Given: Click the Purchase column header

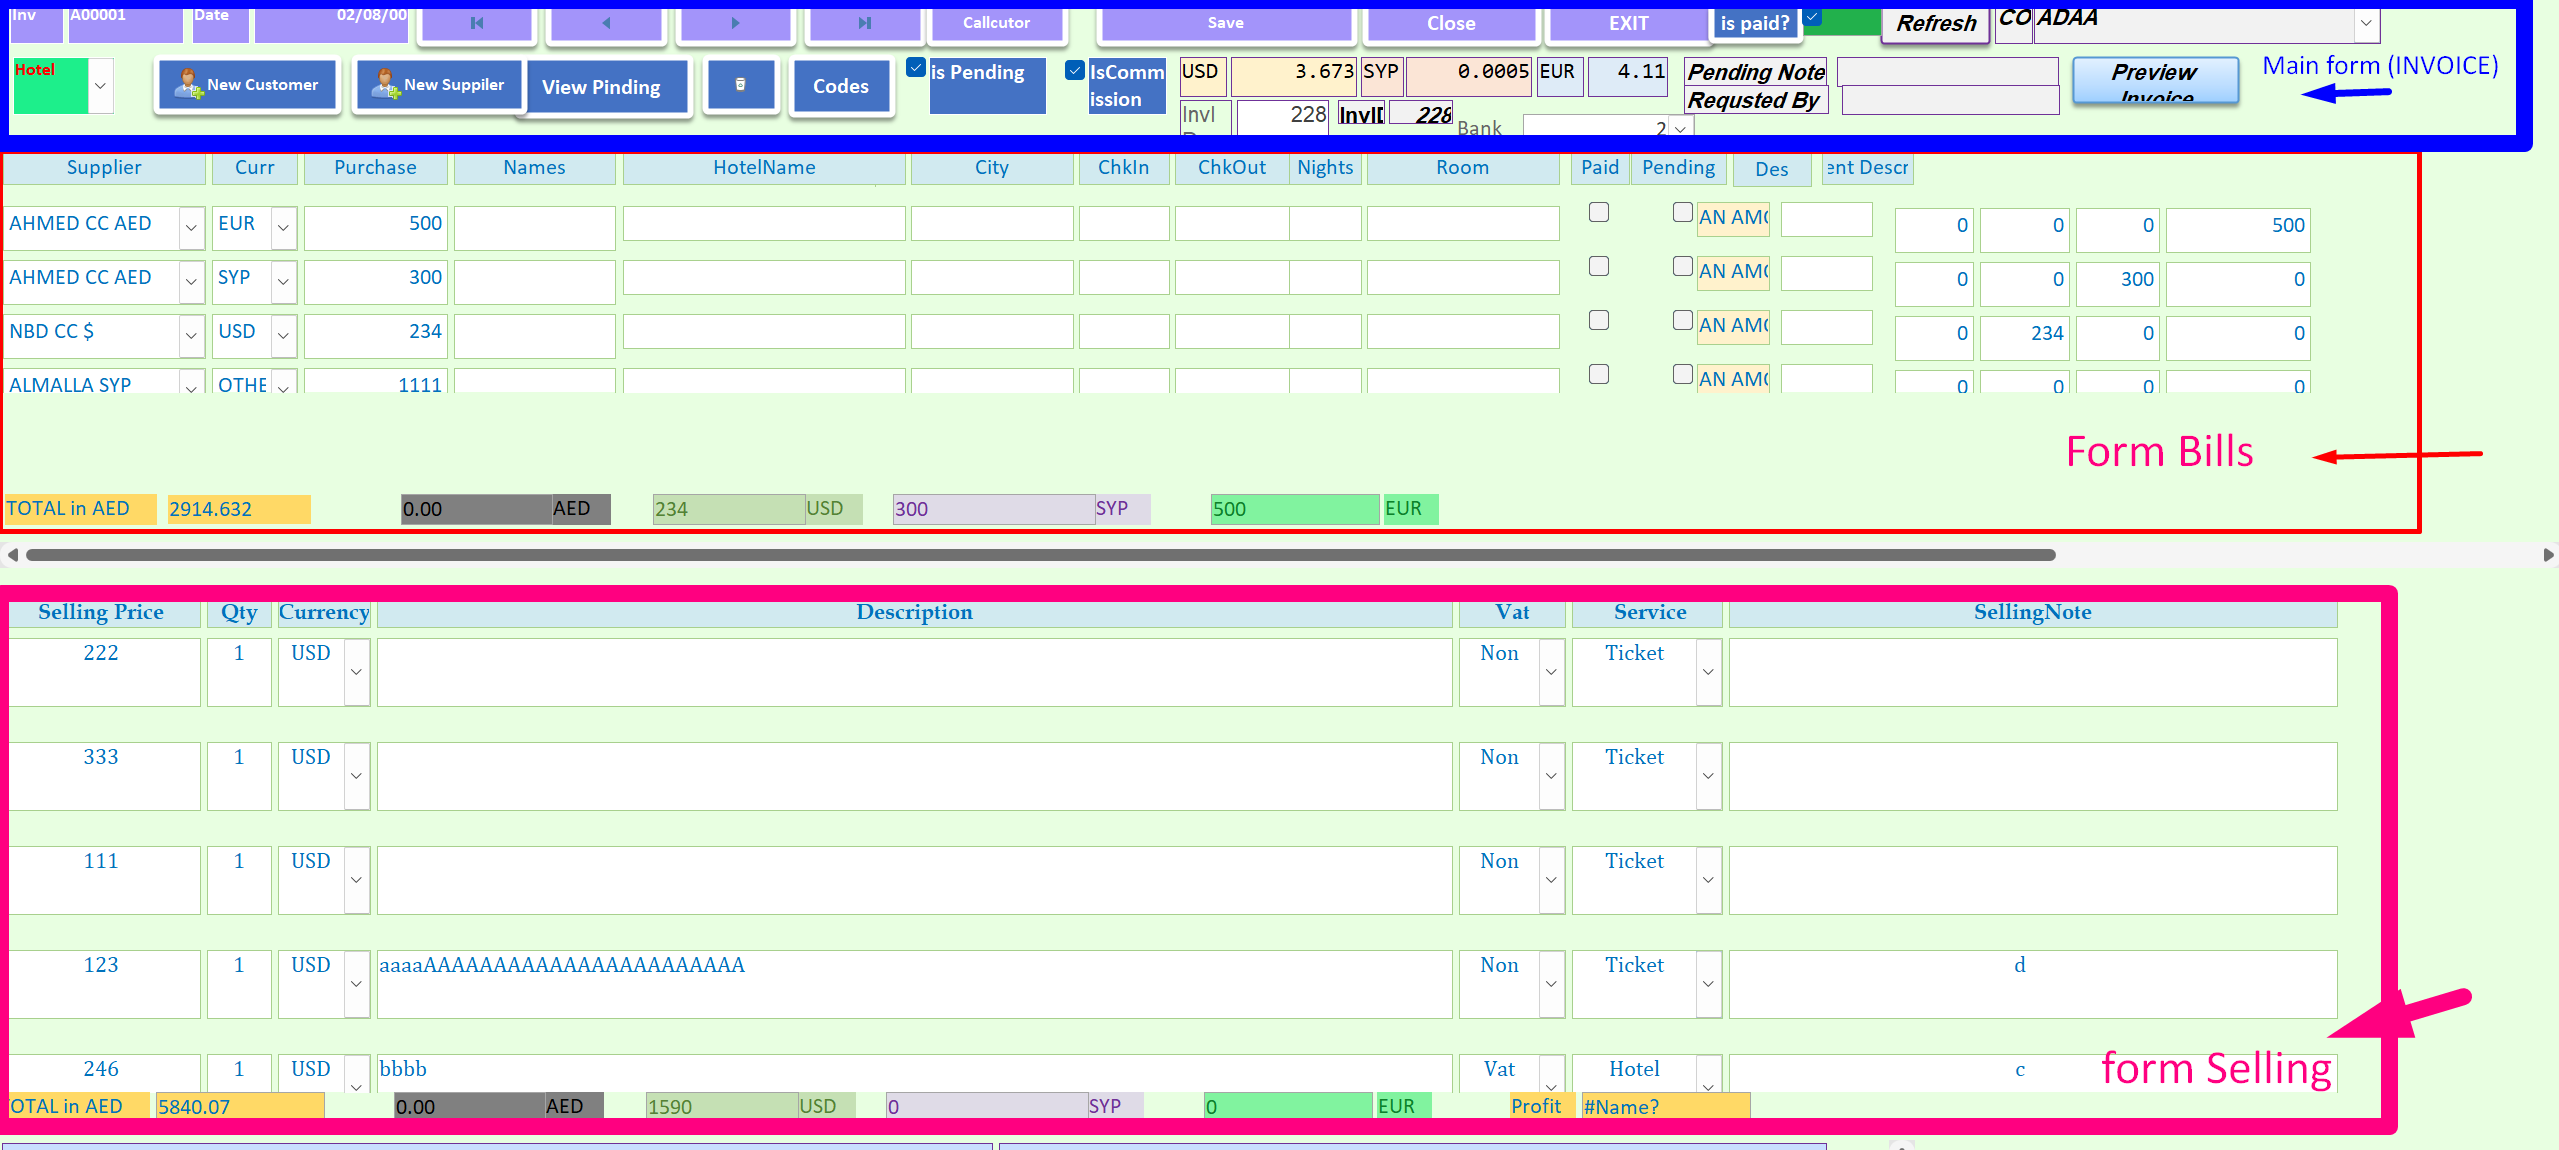Looking at the screenshot, I should point(375,168).
